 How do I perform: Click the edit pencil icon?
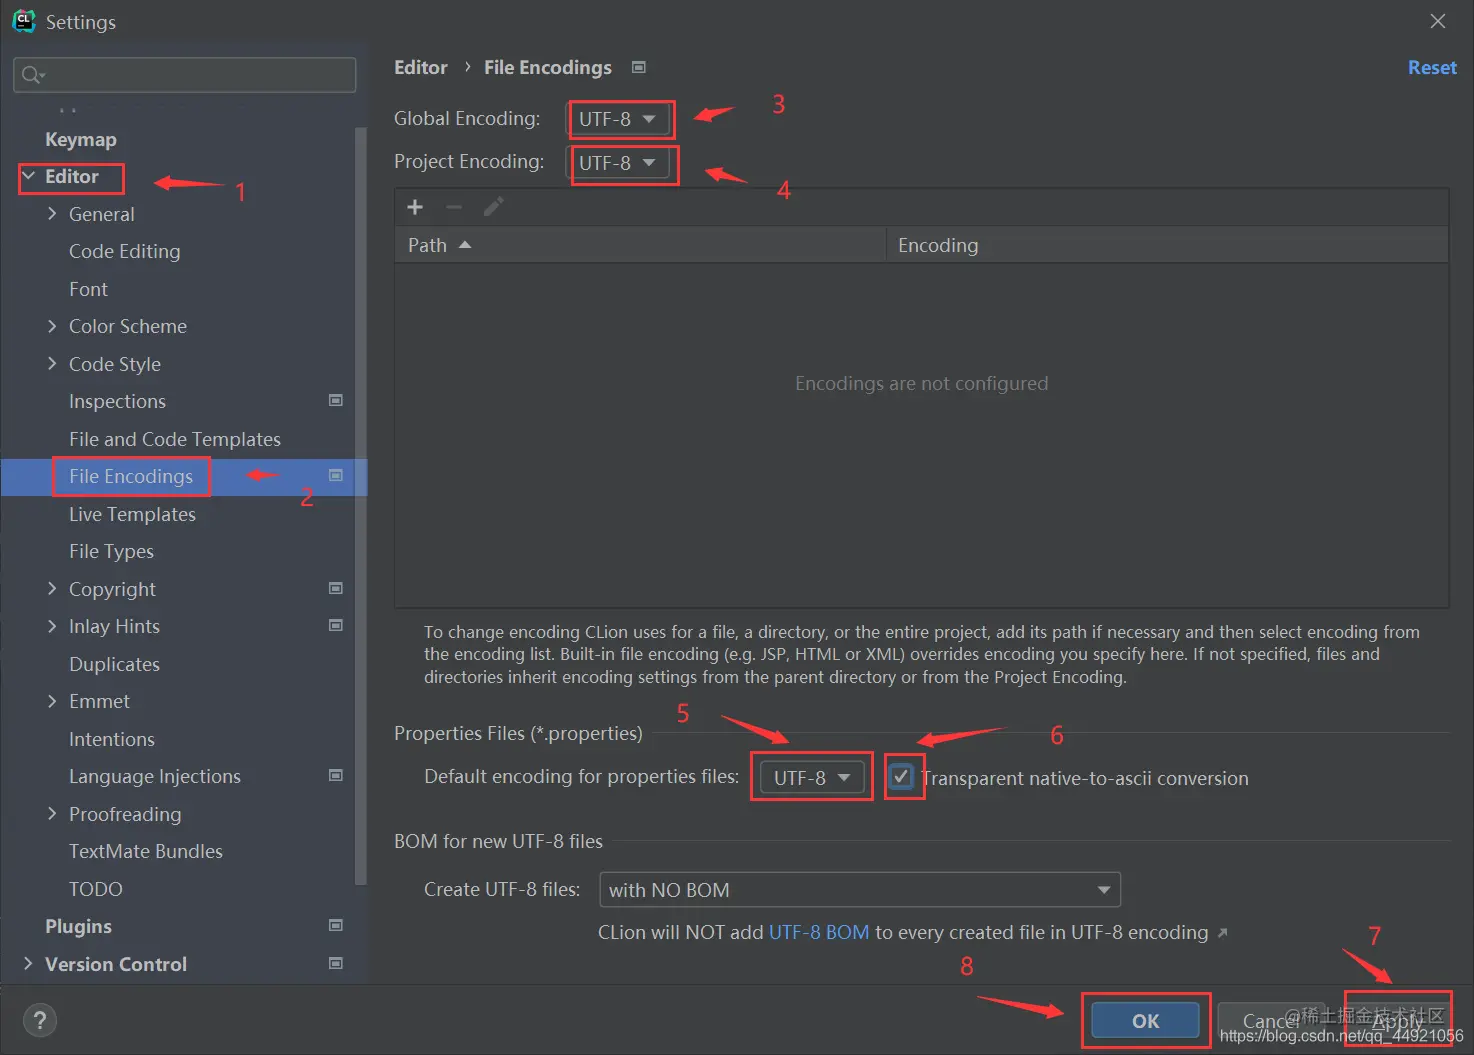pyautogui.click(x=493, y=207)
